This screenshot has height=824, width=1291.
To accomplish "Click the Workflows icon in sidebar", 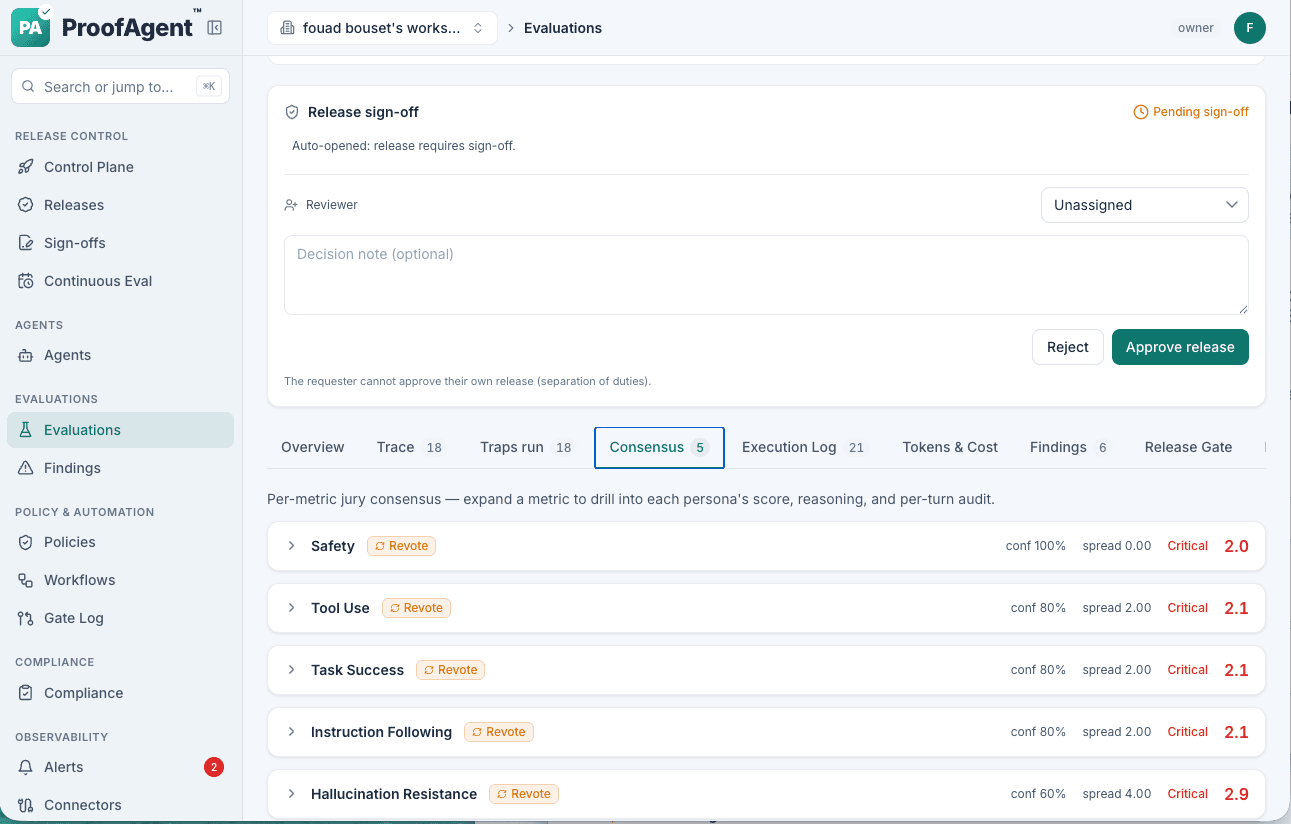I will pyautogui.click(x=26, y=580).
